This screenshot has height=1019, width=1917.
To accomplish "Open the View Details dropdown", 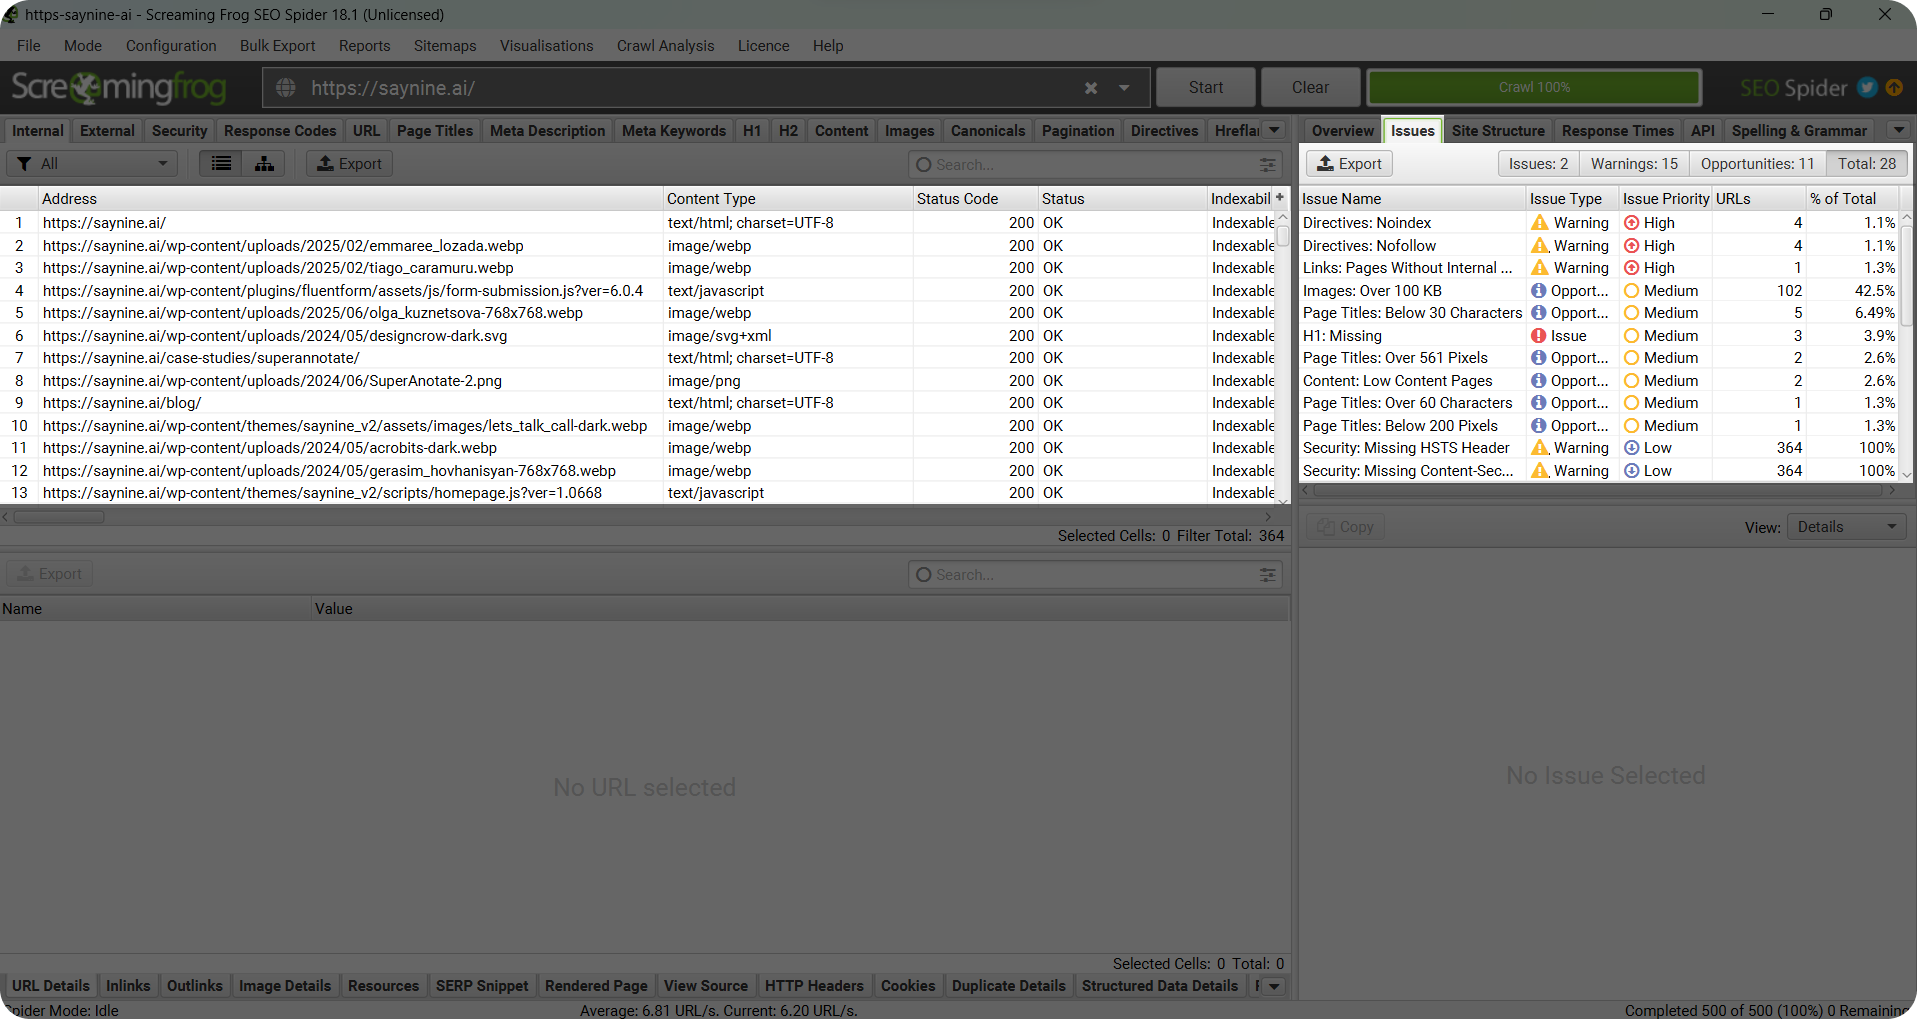I will point(1846,527).
